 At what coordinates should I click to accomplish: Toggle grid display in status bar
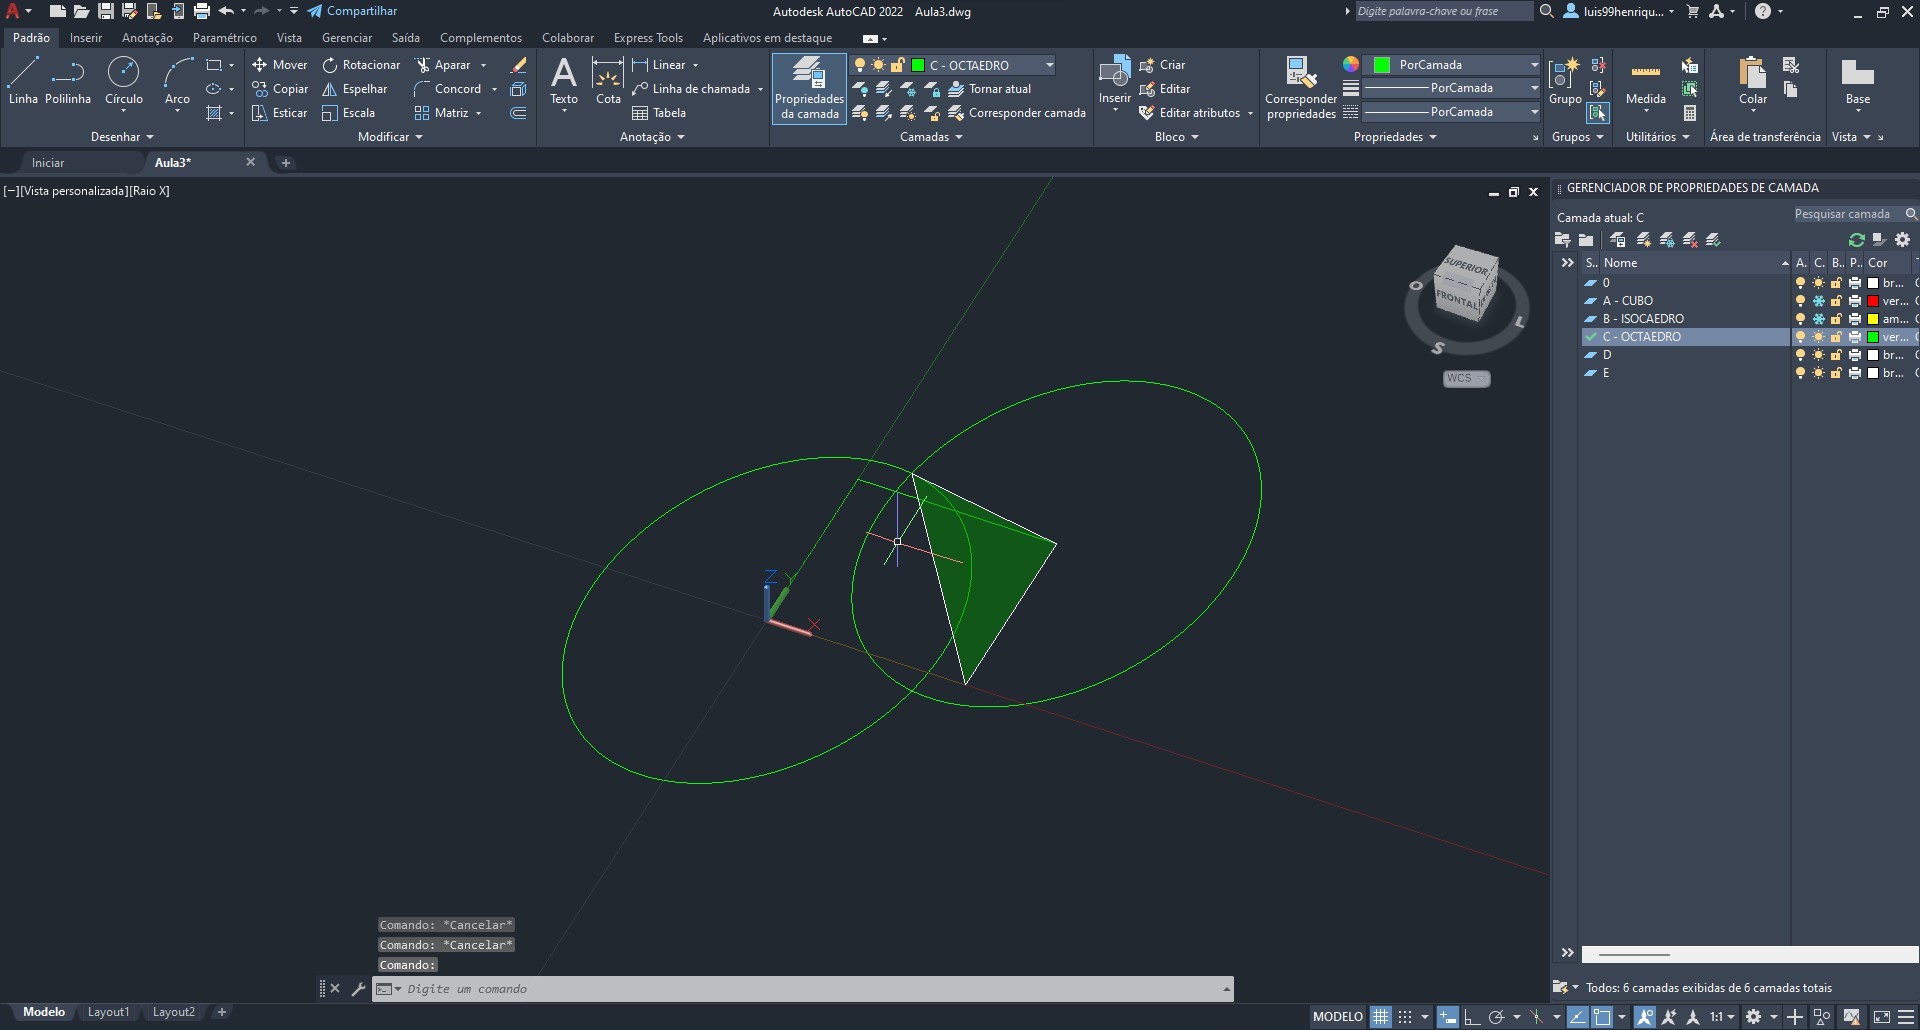pos(1380,1017)
